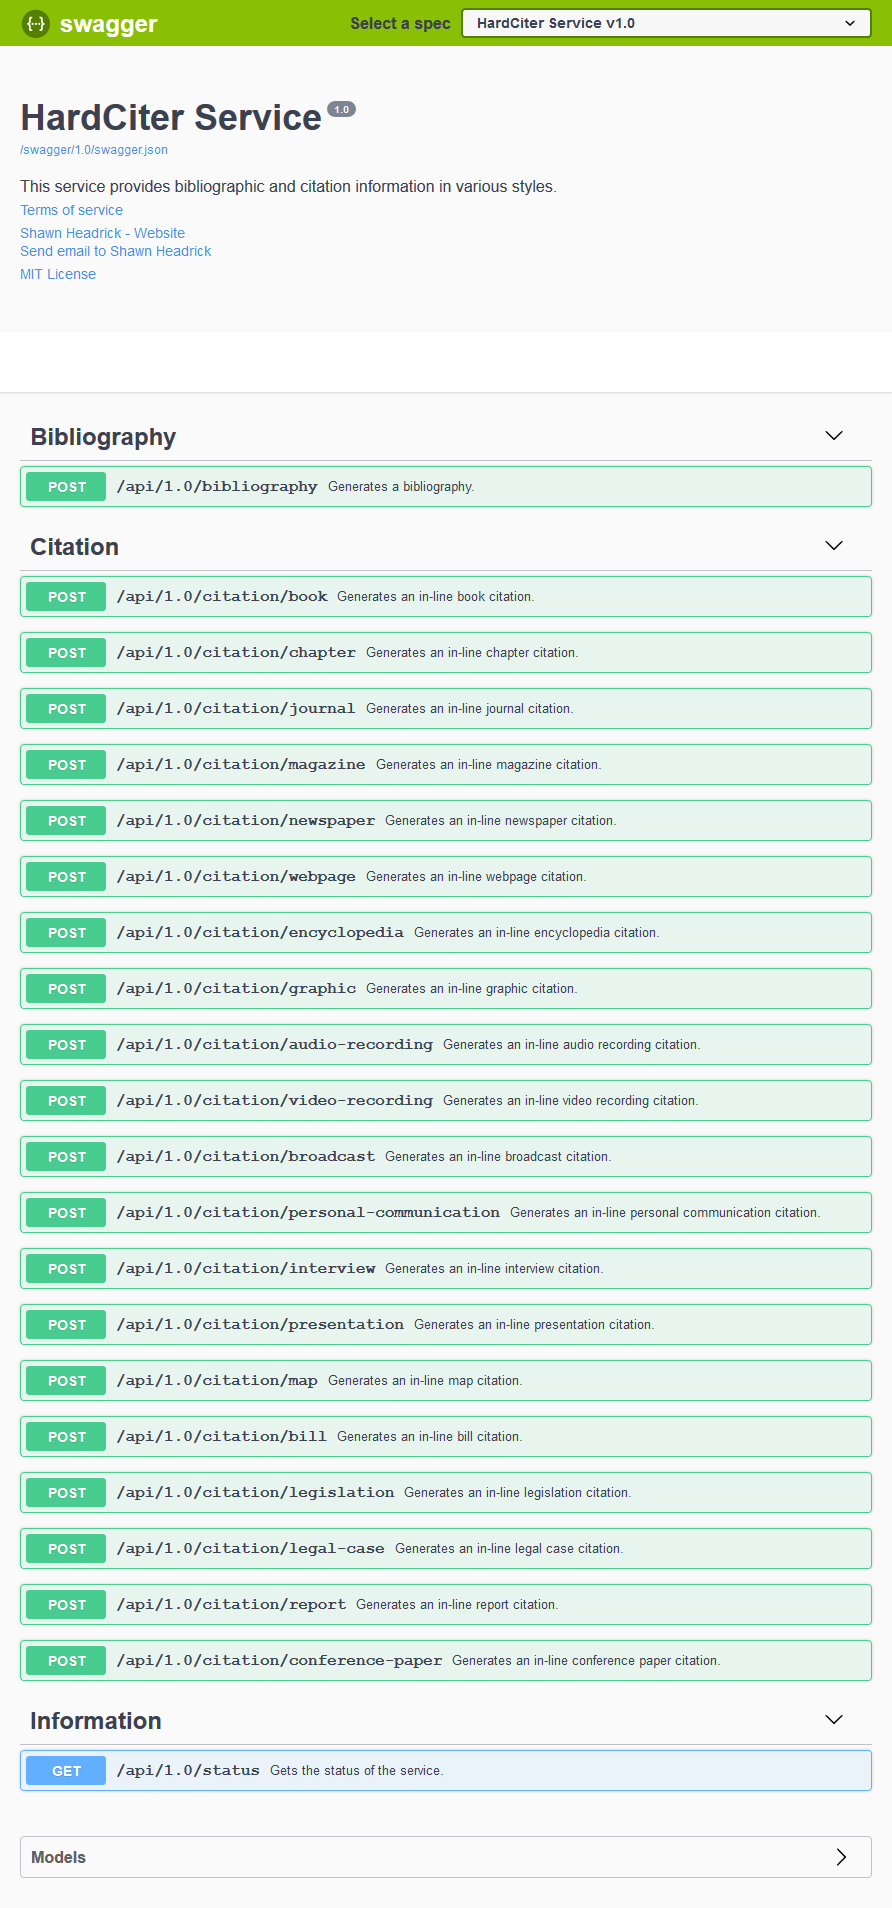Click 'Generates an in-line map citation.' text
892x1908 pixels.
pyautogui.click(x=425, y=1381)
